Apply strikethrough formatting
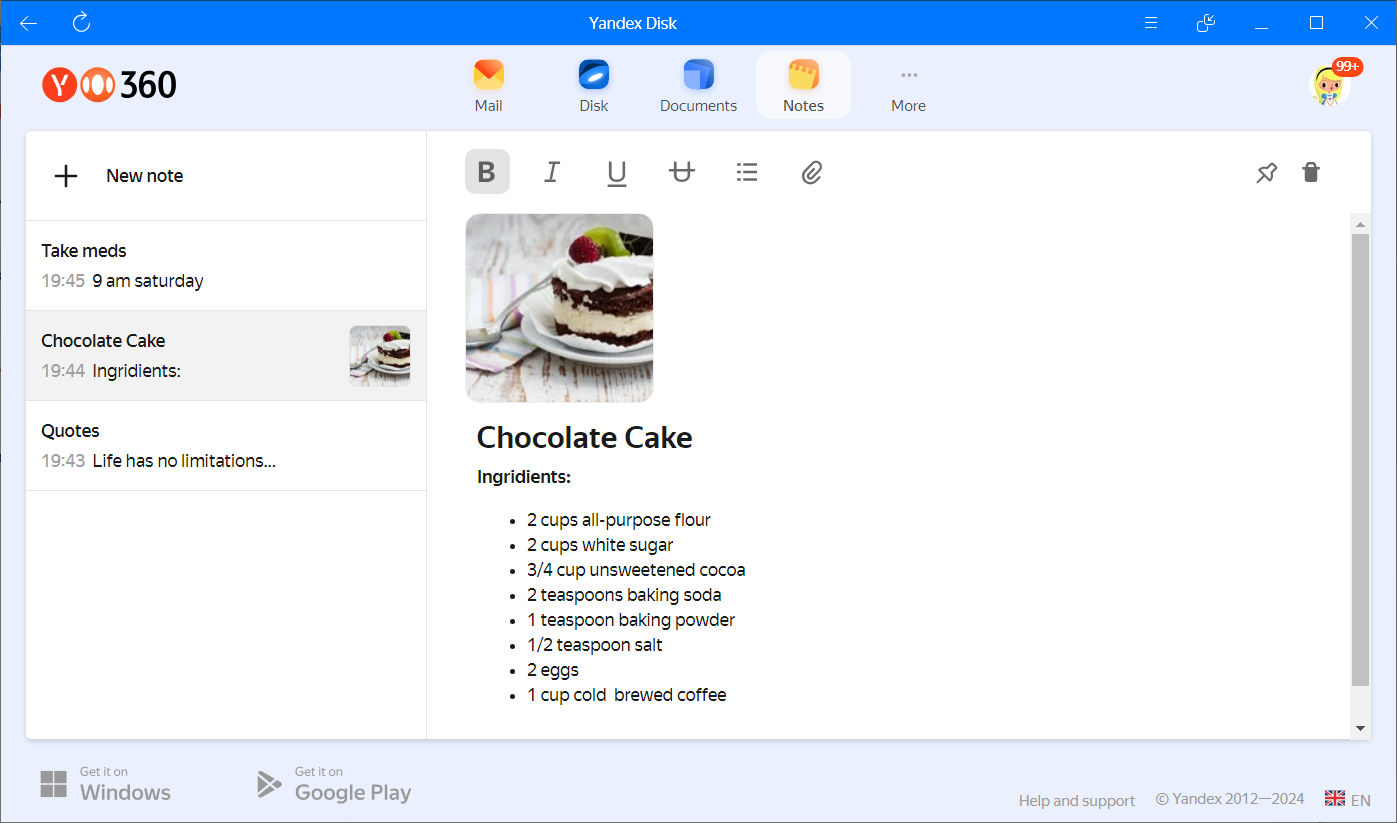This screenshot has height=823, width=1397. [681, 172]
